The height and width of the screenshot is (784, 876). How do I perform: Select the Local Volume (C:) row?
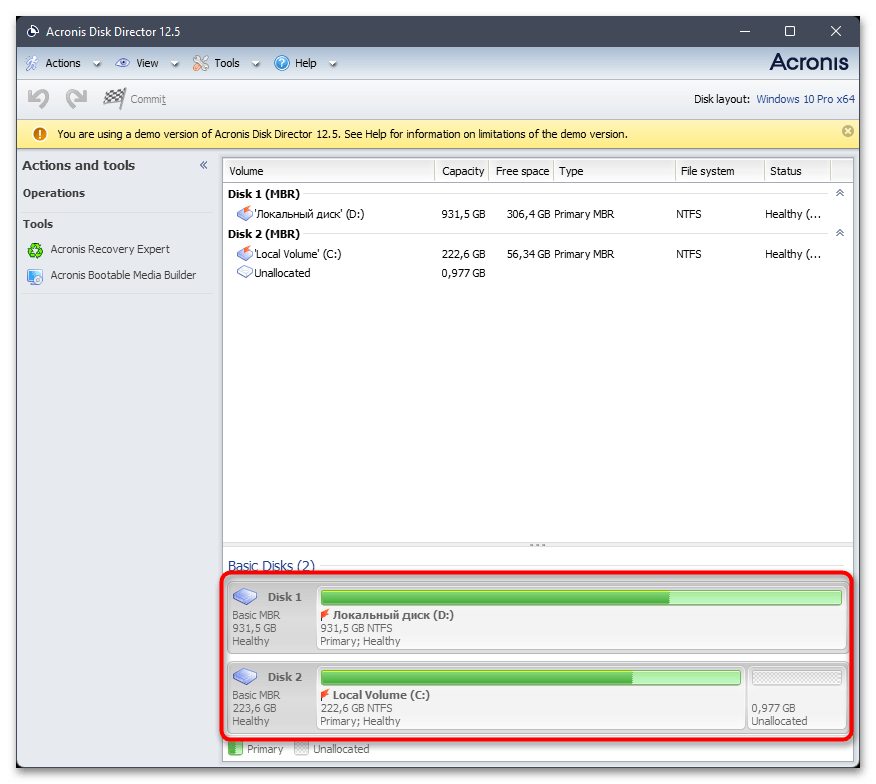(297, 254)
